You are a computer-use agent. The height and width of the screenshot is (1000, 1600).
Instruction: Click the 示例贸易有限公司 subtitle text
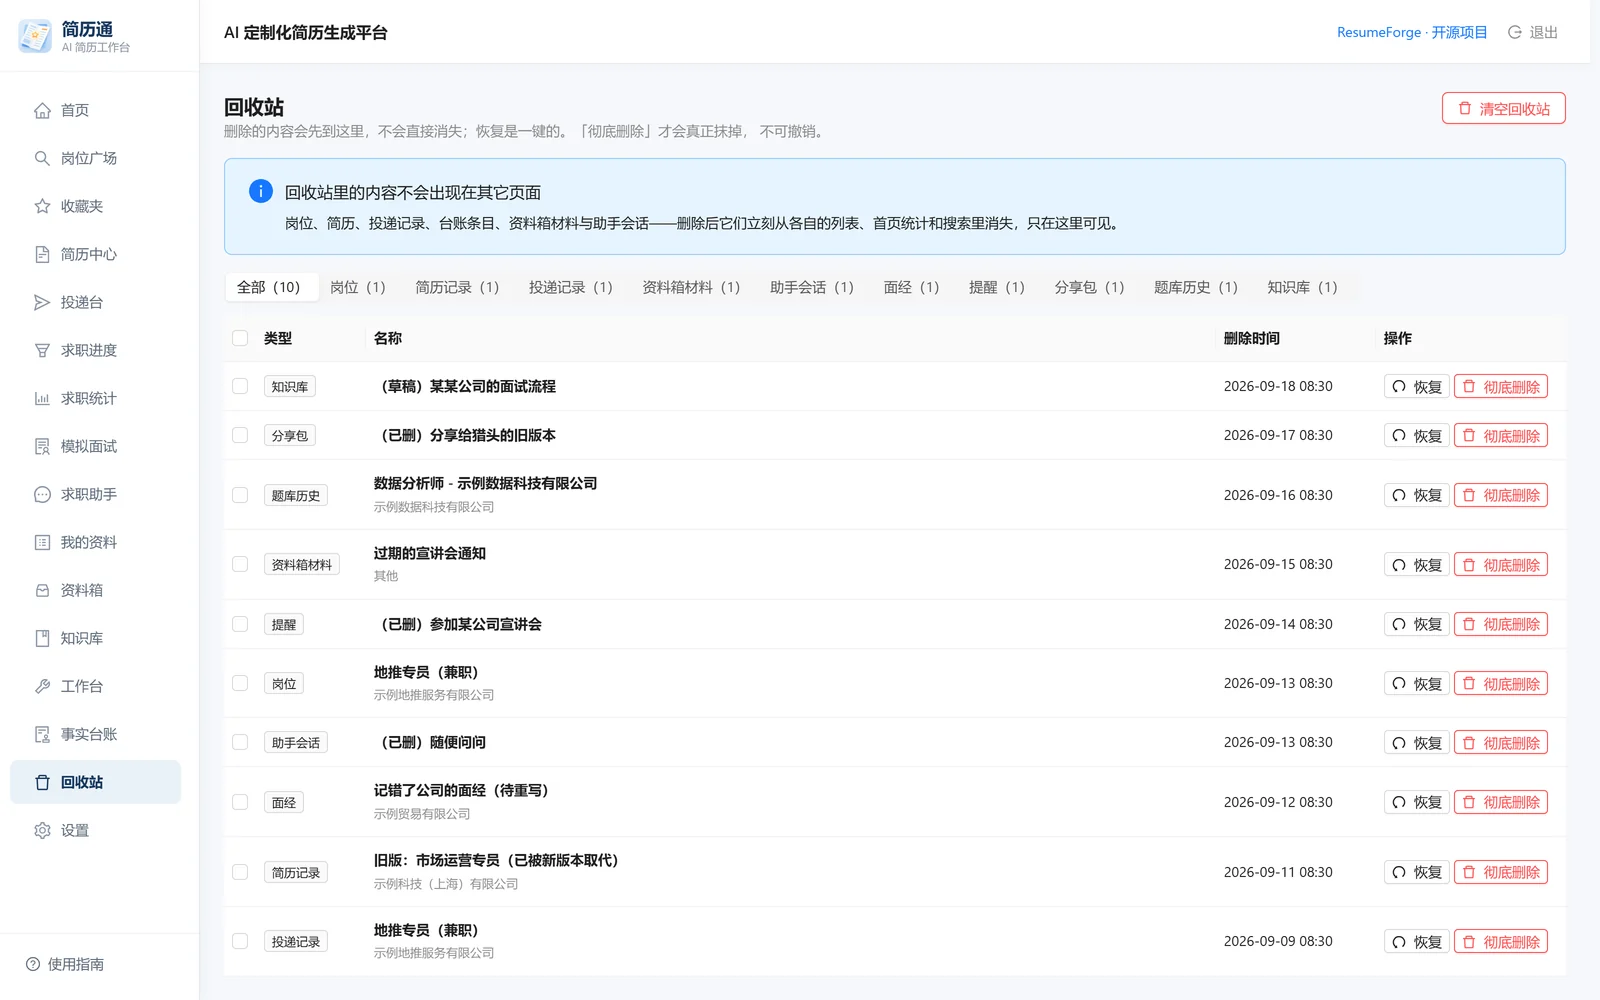pos(422,814)
